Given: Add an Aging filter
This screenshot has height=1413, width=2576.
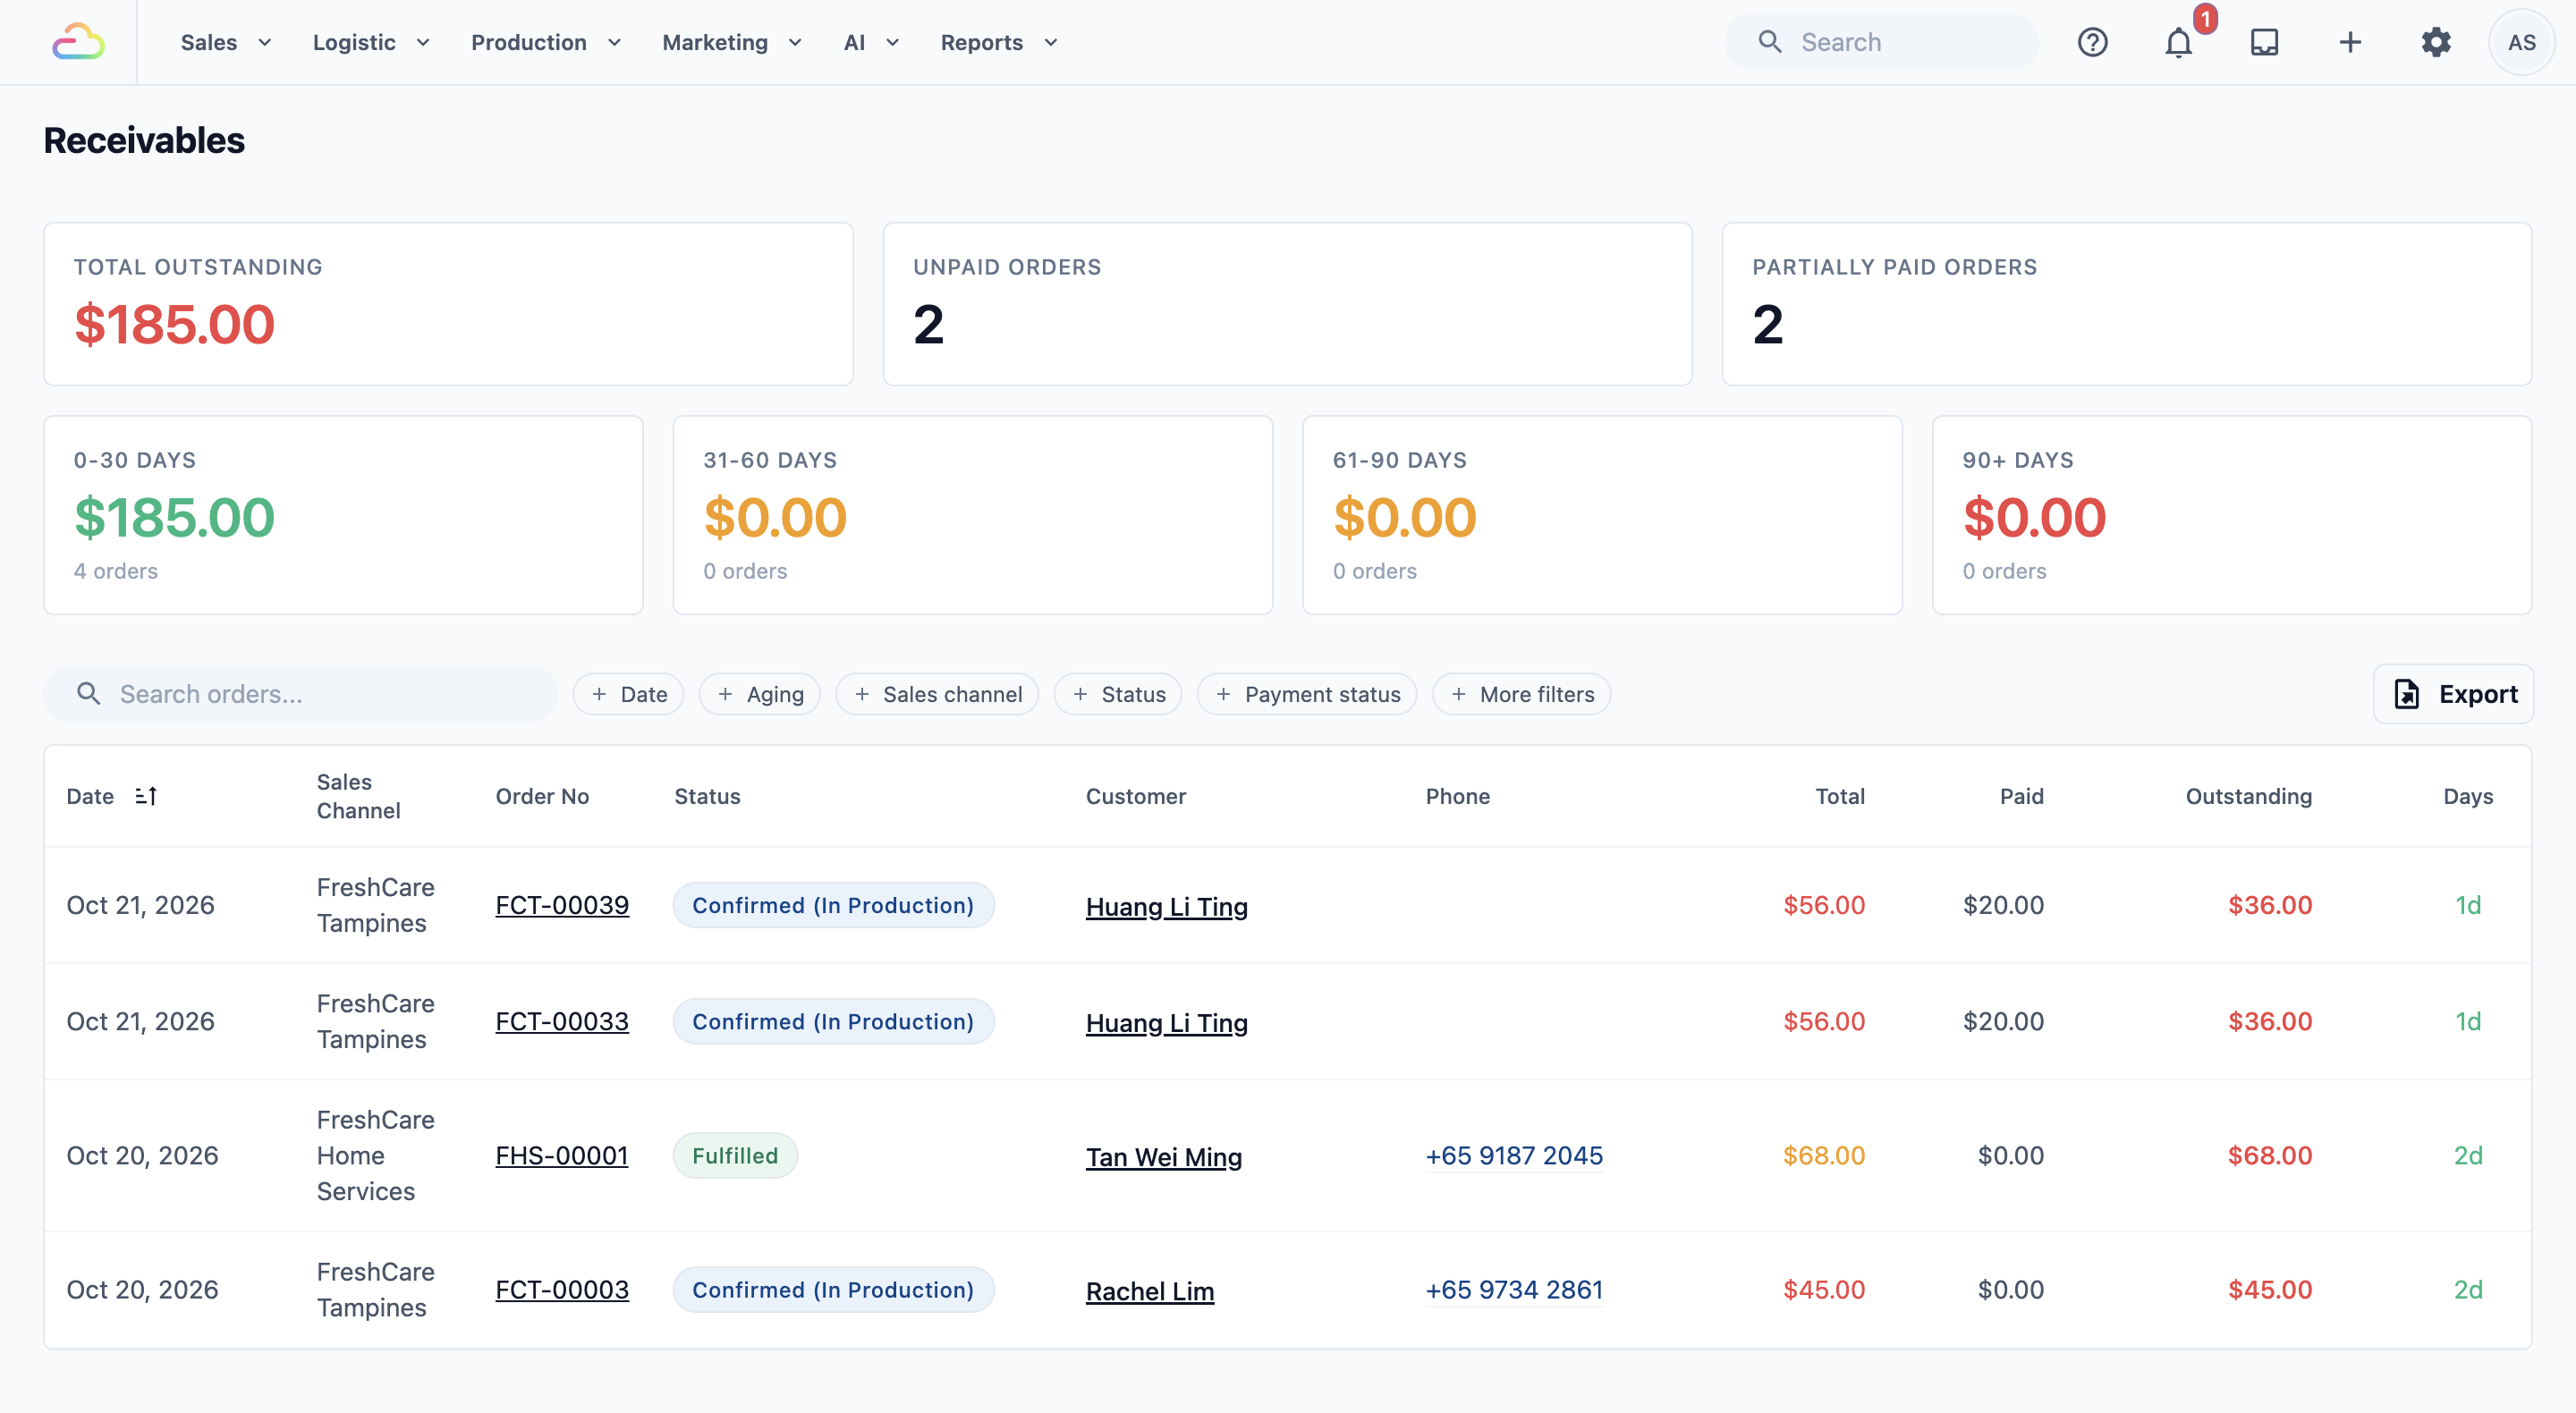Looking at the screenshot, I should (760, 694).
